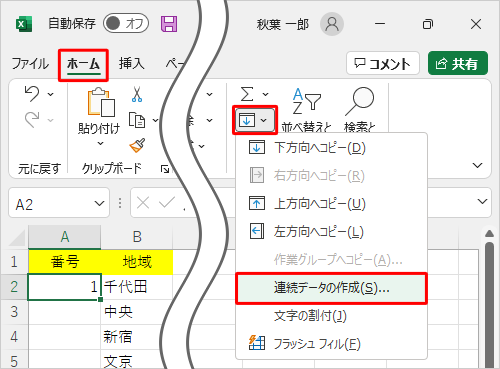Click cell A2 containing 1
Image resolution: width=500 pixels, height=369 pixels.
(x=64, y=287)
